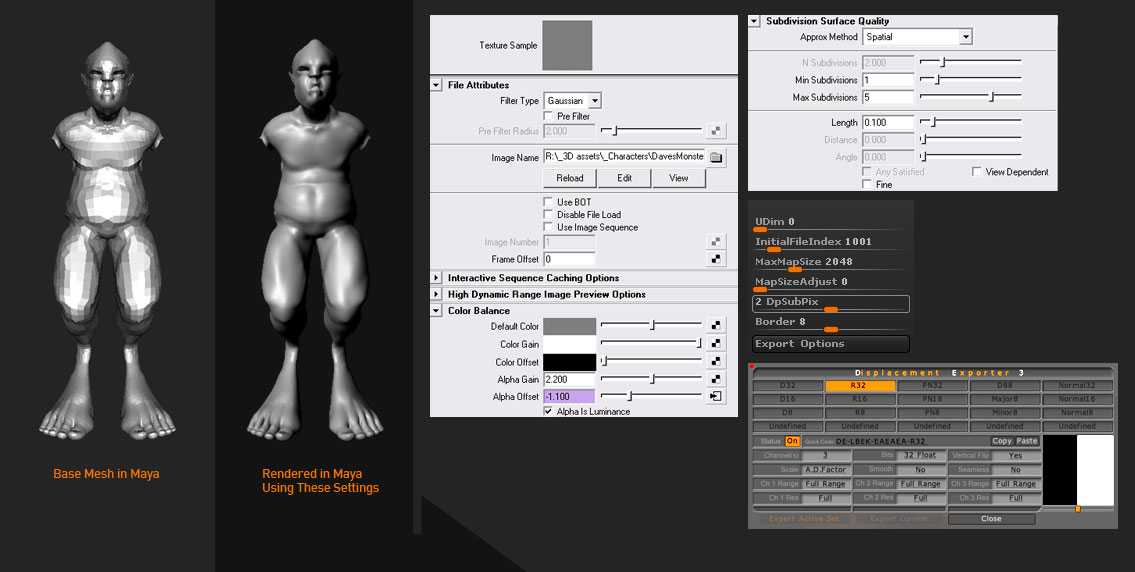Open the folder browser beside Image Name
The width and height of the screenshot is (1135, 572).
coord(716,157)
